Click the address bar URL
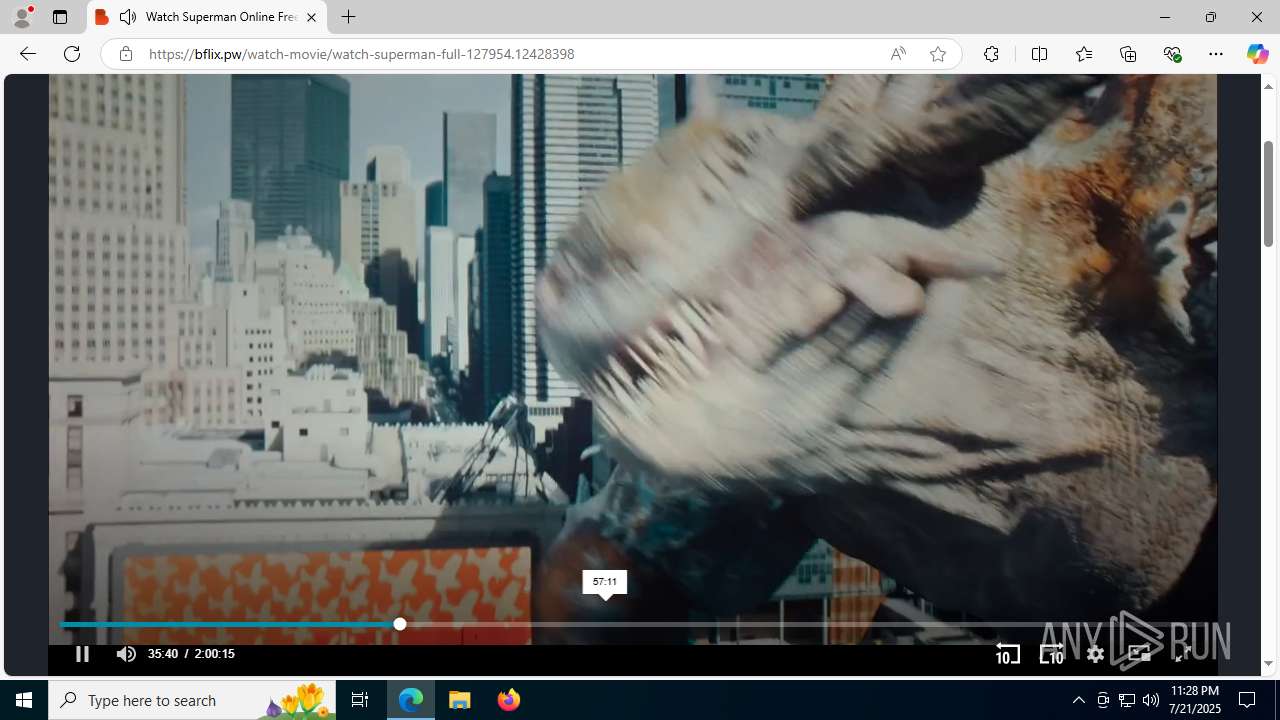 tap(362, 54)
